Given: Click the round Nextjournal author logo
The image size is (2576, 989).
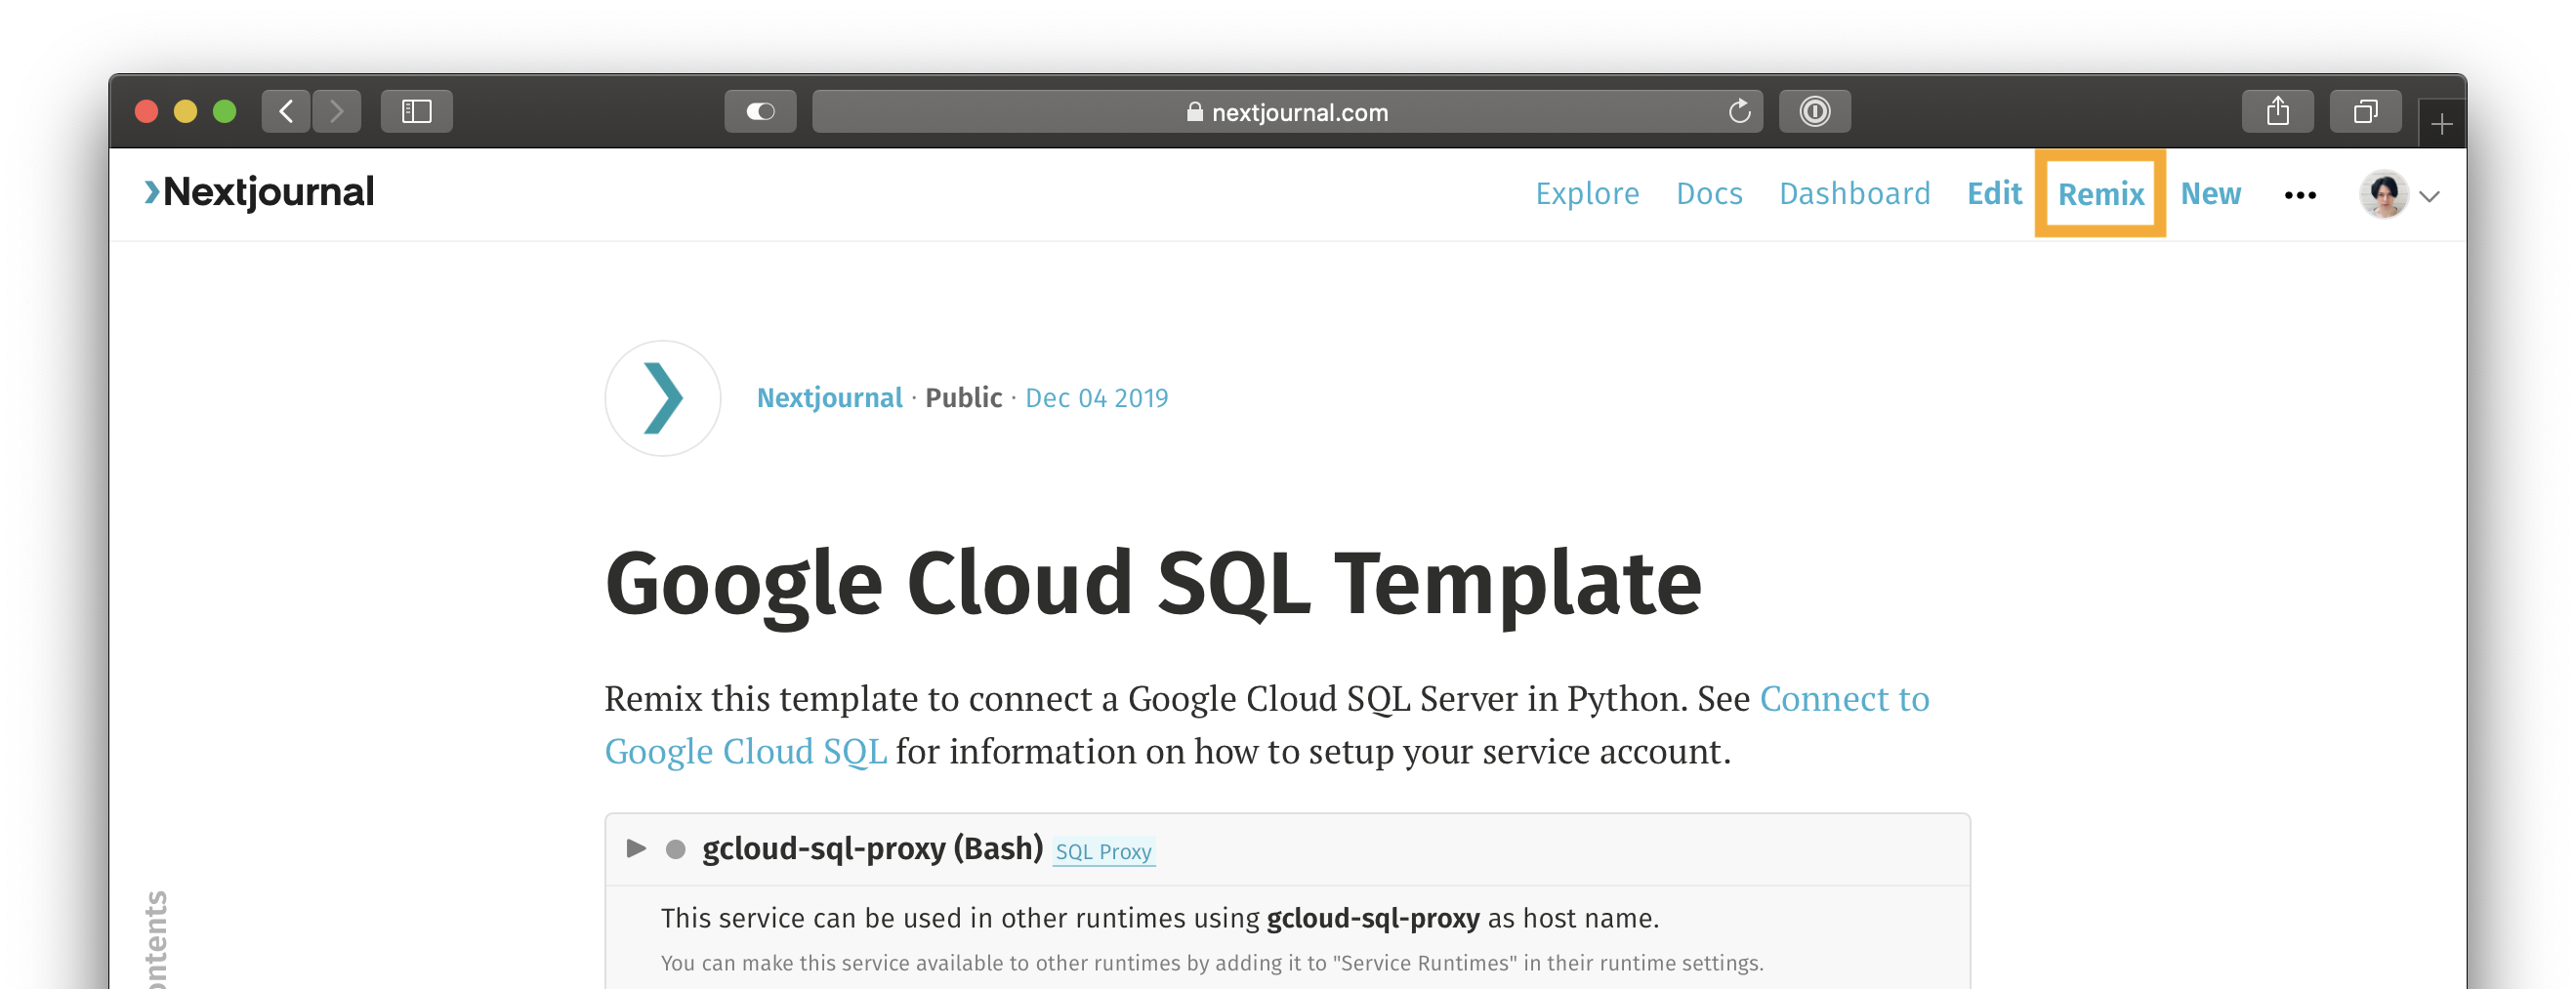Looking at the screenshot, I should point(662,398).
